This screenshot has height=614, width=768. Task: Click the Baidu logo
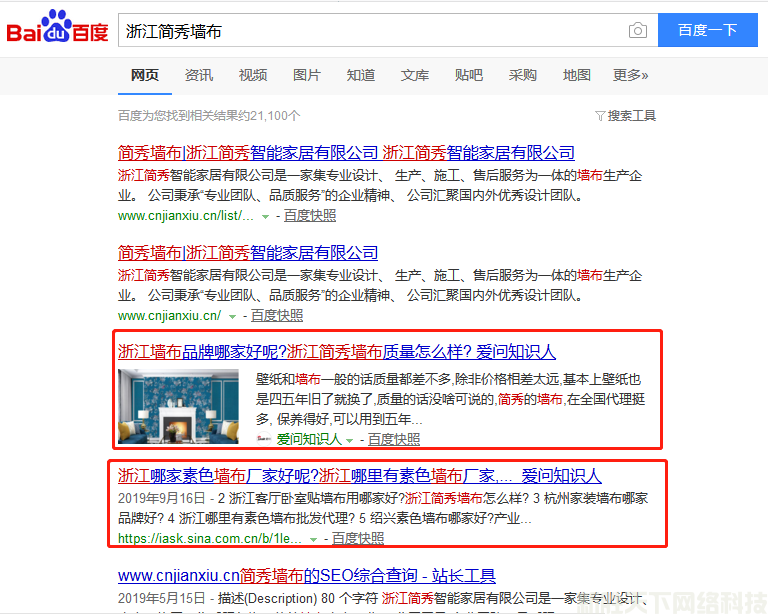point(57,30)
